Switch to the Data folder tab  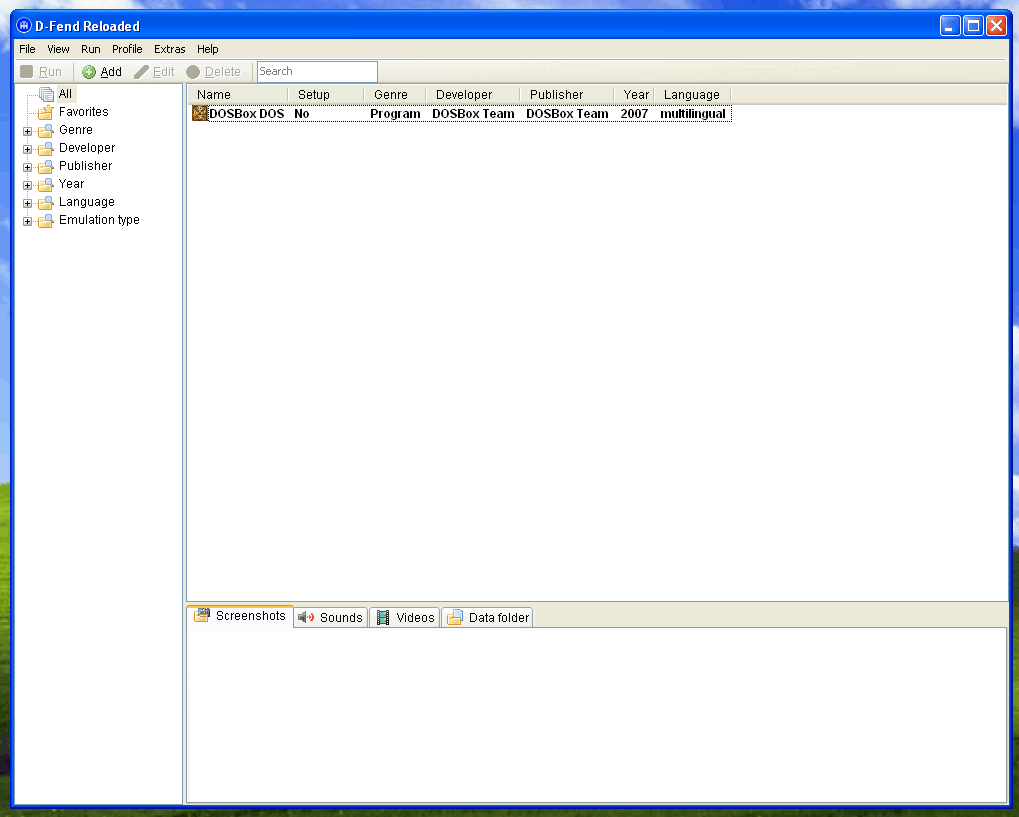point(487,617)
